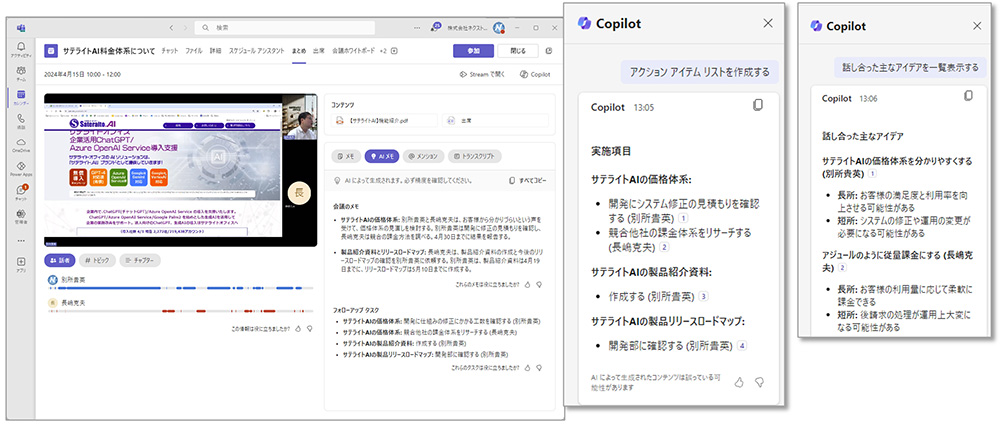
Task: Open Power Apps in the Teams sidebar
Action: pyautogui.click(x=22, y=168)
